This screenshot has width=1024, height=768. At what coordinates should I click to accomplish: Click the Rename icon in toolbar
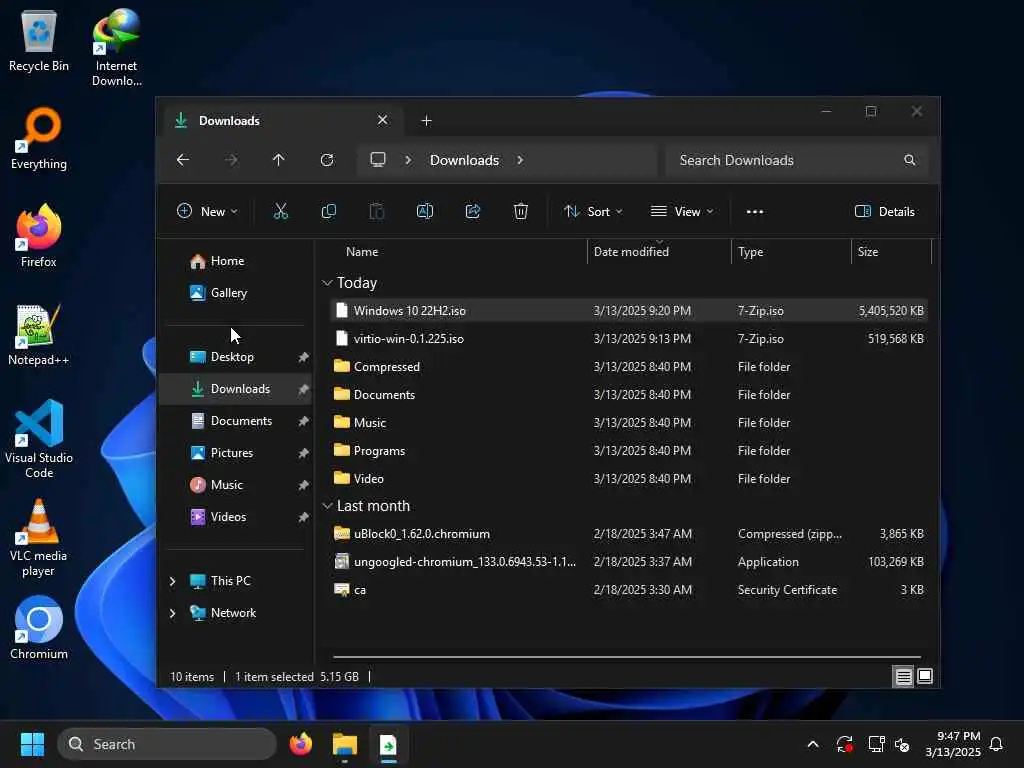(x=424, y=211)
